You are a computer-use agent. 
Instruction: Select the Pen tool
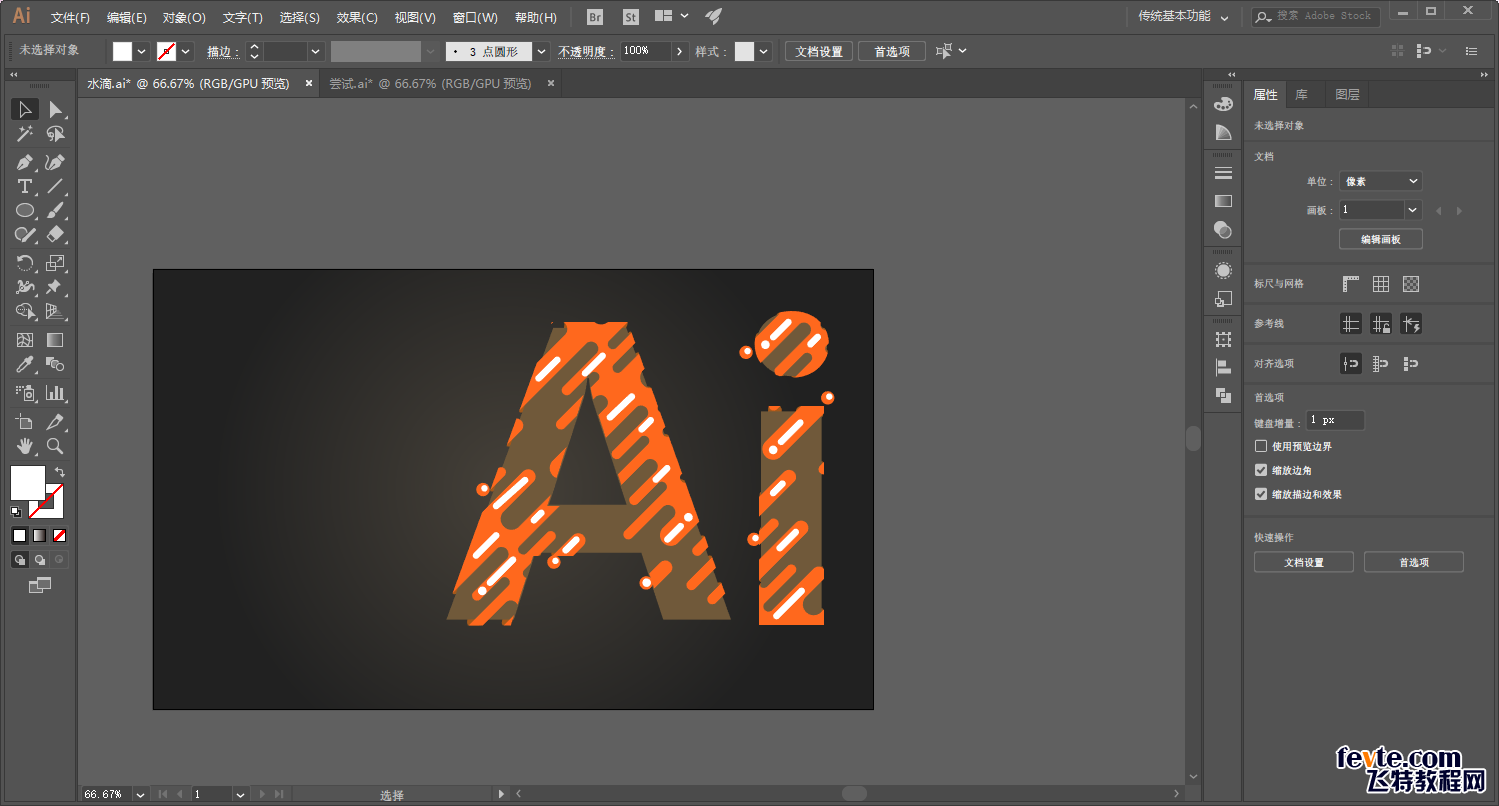click(25, 162)
